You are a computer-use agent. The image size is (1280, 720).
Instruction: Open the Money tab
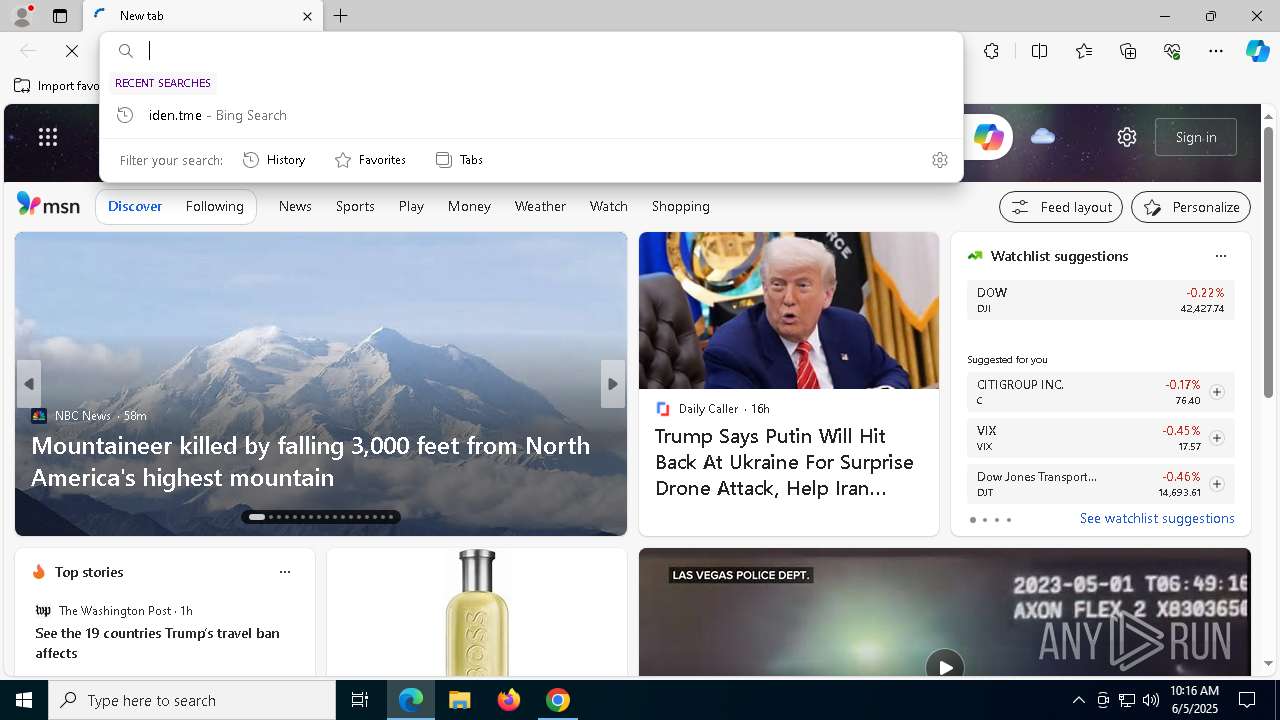(469, 206)
